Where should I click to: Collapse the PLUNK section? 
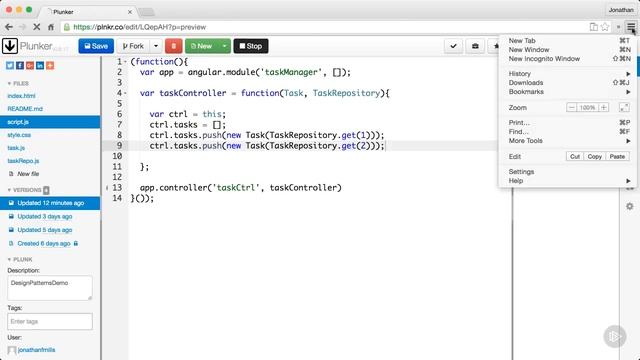[20, 259]
